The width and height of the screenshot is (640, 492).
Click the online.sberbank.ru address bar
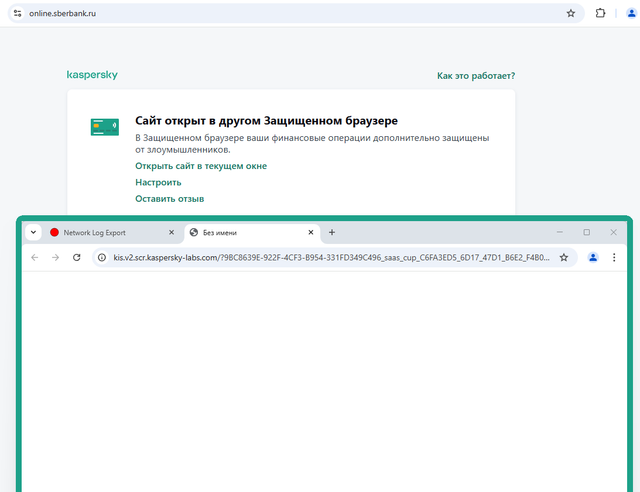296,13
